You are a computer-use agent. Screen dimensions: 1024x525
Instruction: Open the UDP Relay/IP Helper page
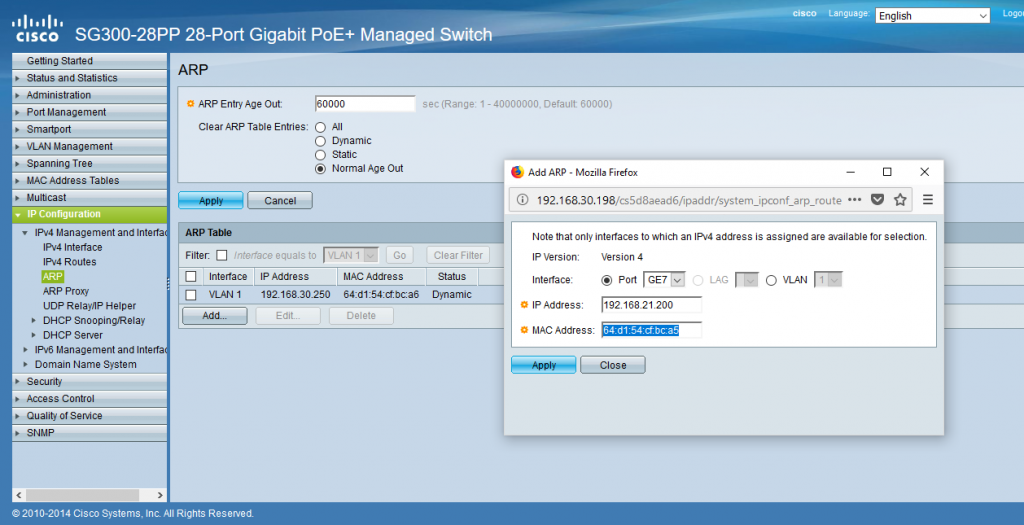pyautogui.click(x=89, y=306)
